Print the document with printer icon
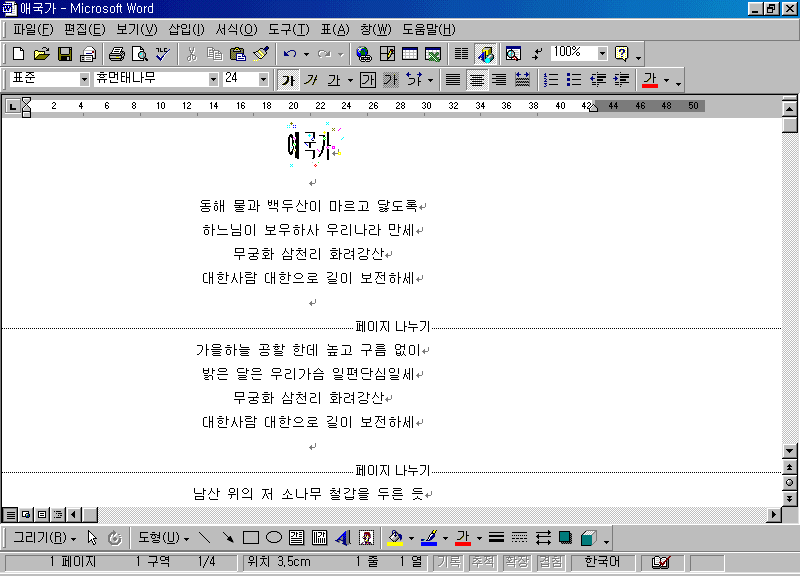This screenshot has height=576, width=800. [x=116, y=54]
